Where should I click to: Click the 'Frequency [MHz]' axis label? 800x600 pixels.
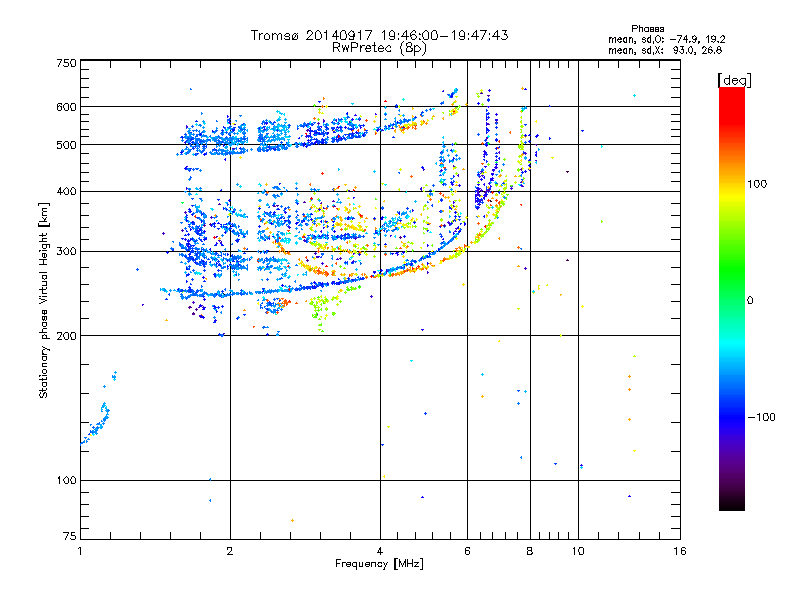click(x=379, y=564)
